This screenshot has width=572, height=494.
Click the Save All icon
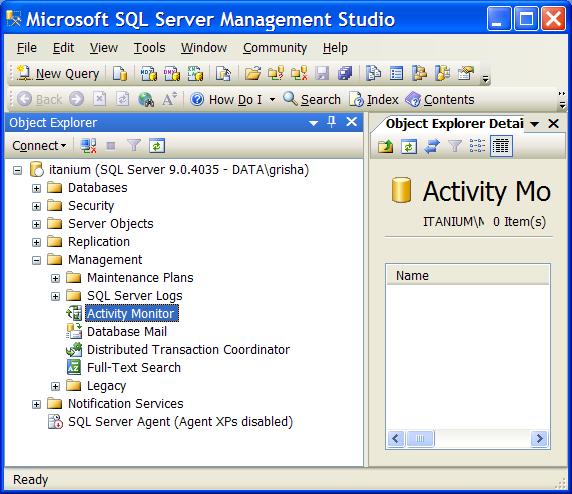(345, 73)
